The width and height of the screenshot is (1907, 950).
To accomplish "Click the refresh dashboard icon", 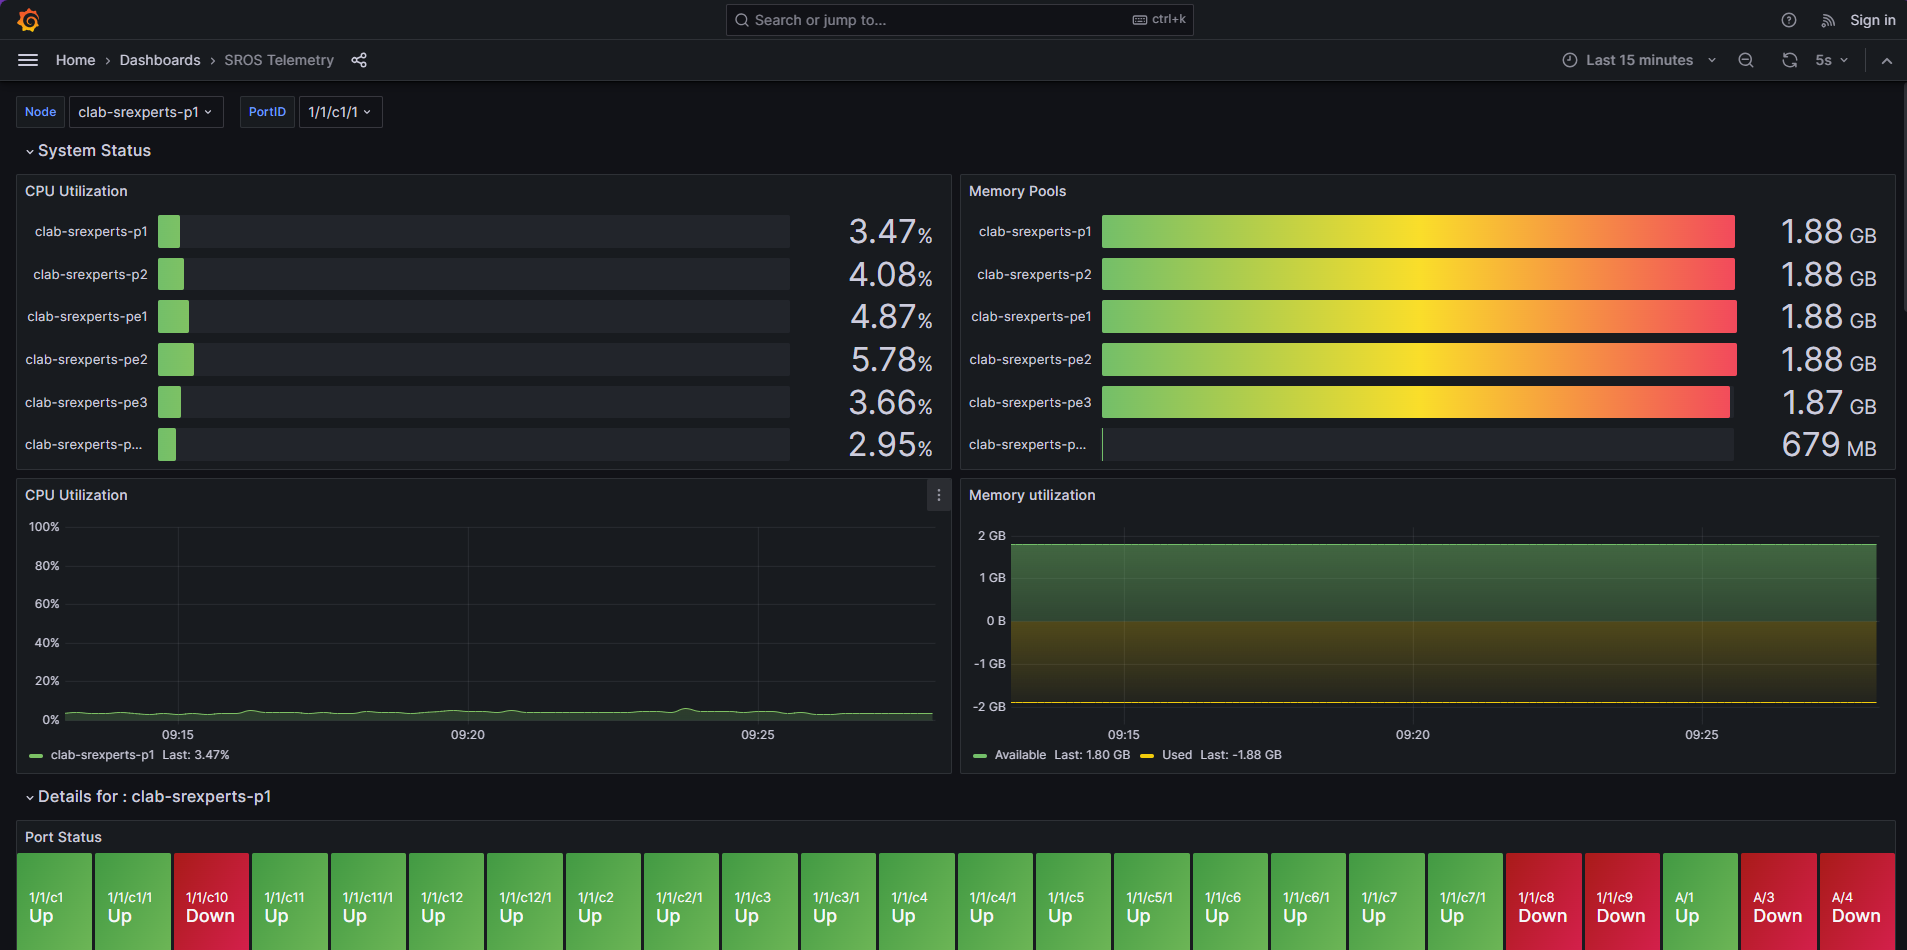I will pyautogui.click(x=1789, y=60).
